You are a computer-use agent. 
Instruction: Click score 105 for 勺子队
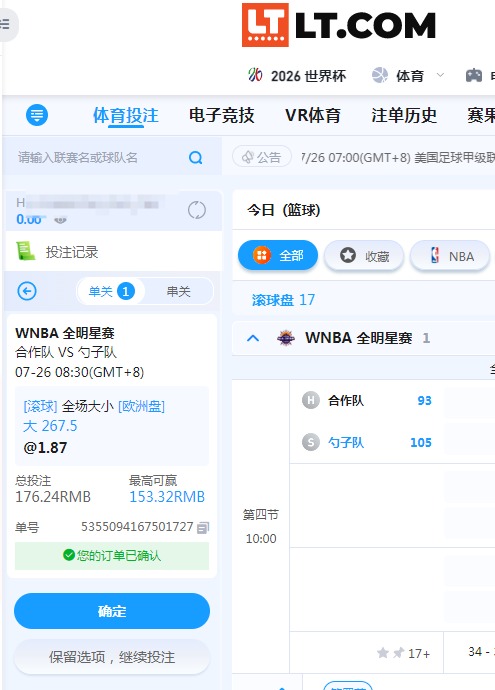(421, 442)
